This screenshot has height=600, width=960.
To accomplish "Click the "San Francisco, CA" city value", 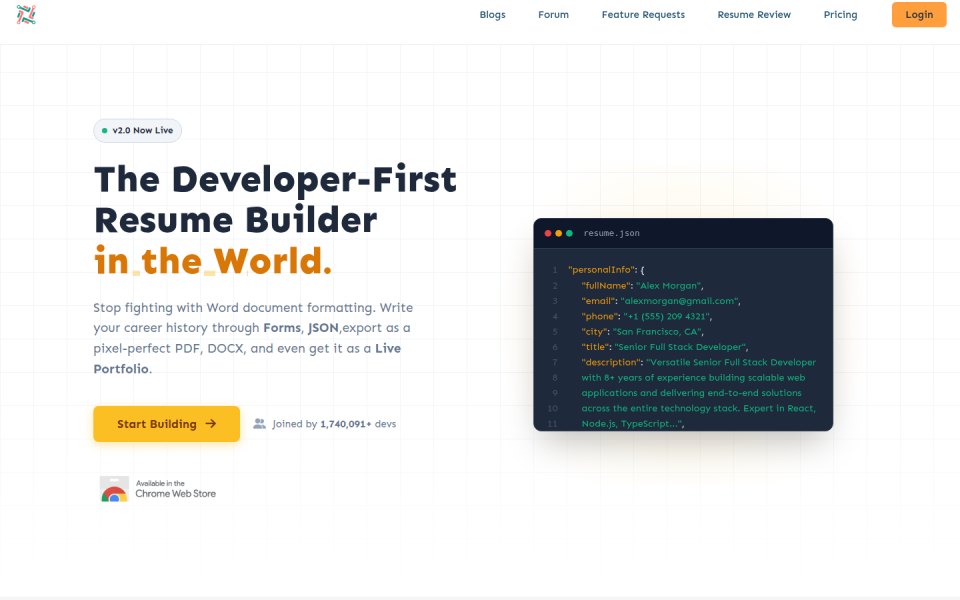I will click(658, 332).
